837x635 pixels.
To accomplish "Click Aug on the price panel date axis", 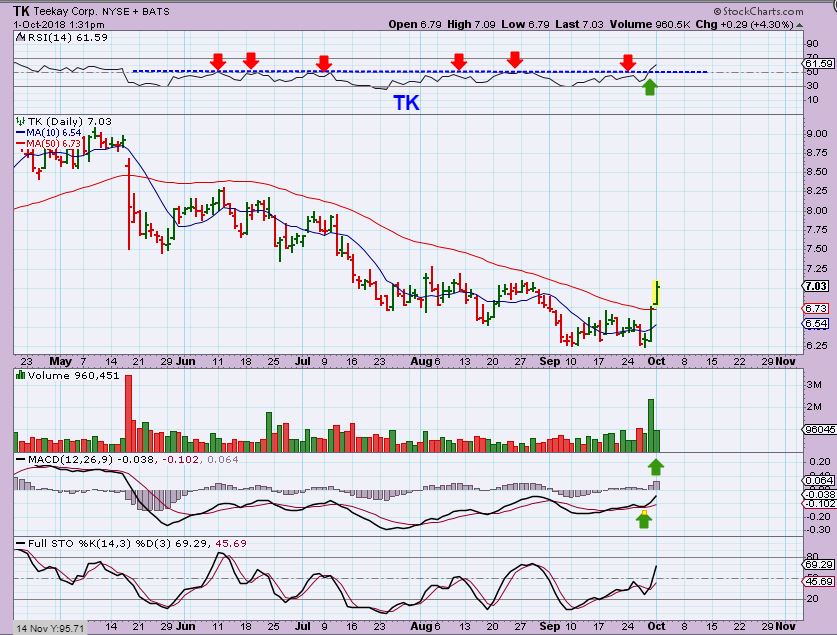I will click(421, 361).
